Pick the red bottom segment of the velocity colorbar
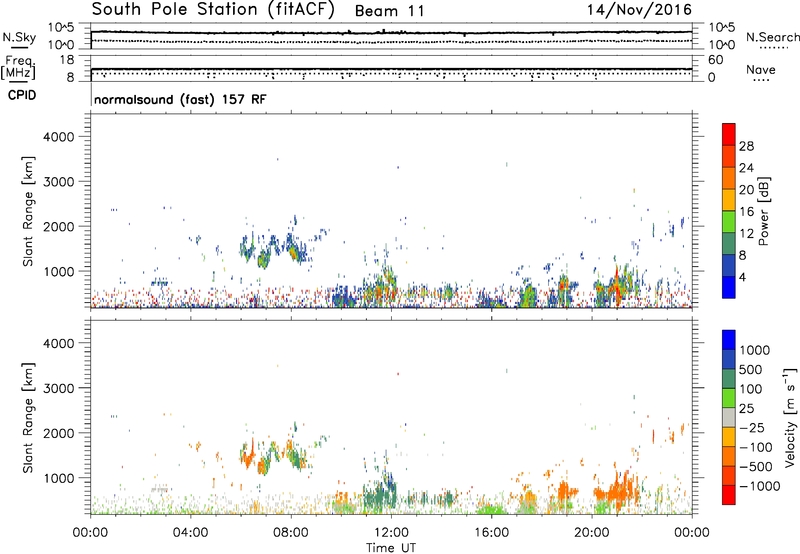This screenshot has height=554, width=800. 729,495
